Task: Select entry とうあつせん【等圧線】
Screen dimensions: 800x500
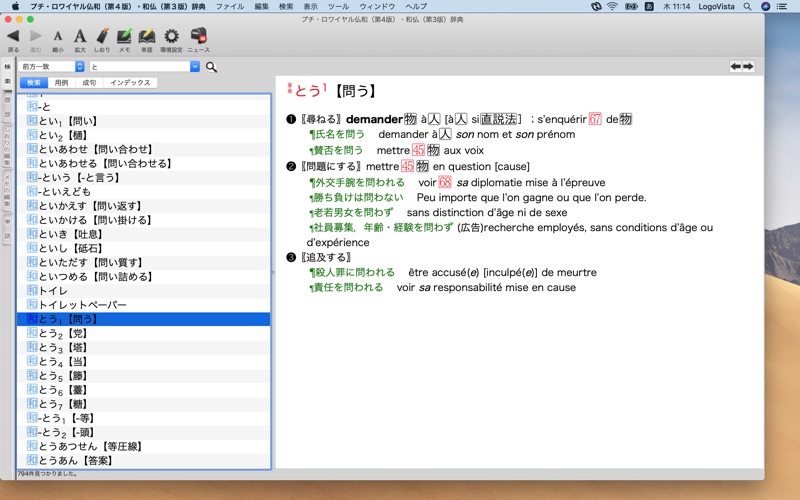Action: (143, 446)
